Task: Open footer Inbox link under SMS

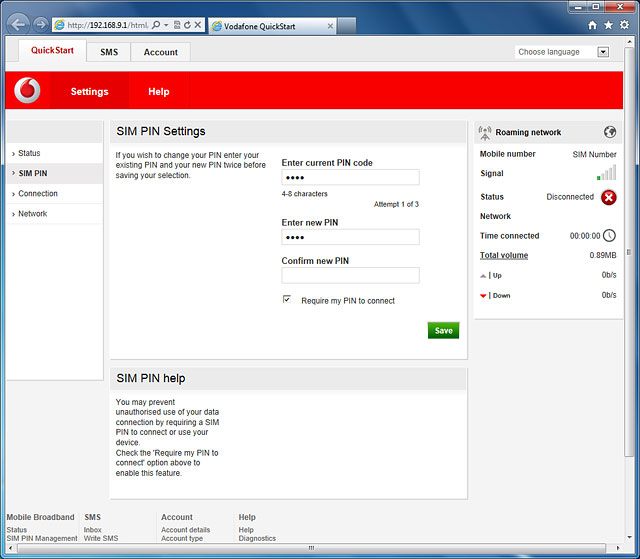Action: click(x=92, y=530)
